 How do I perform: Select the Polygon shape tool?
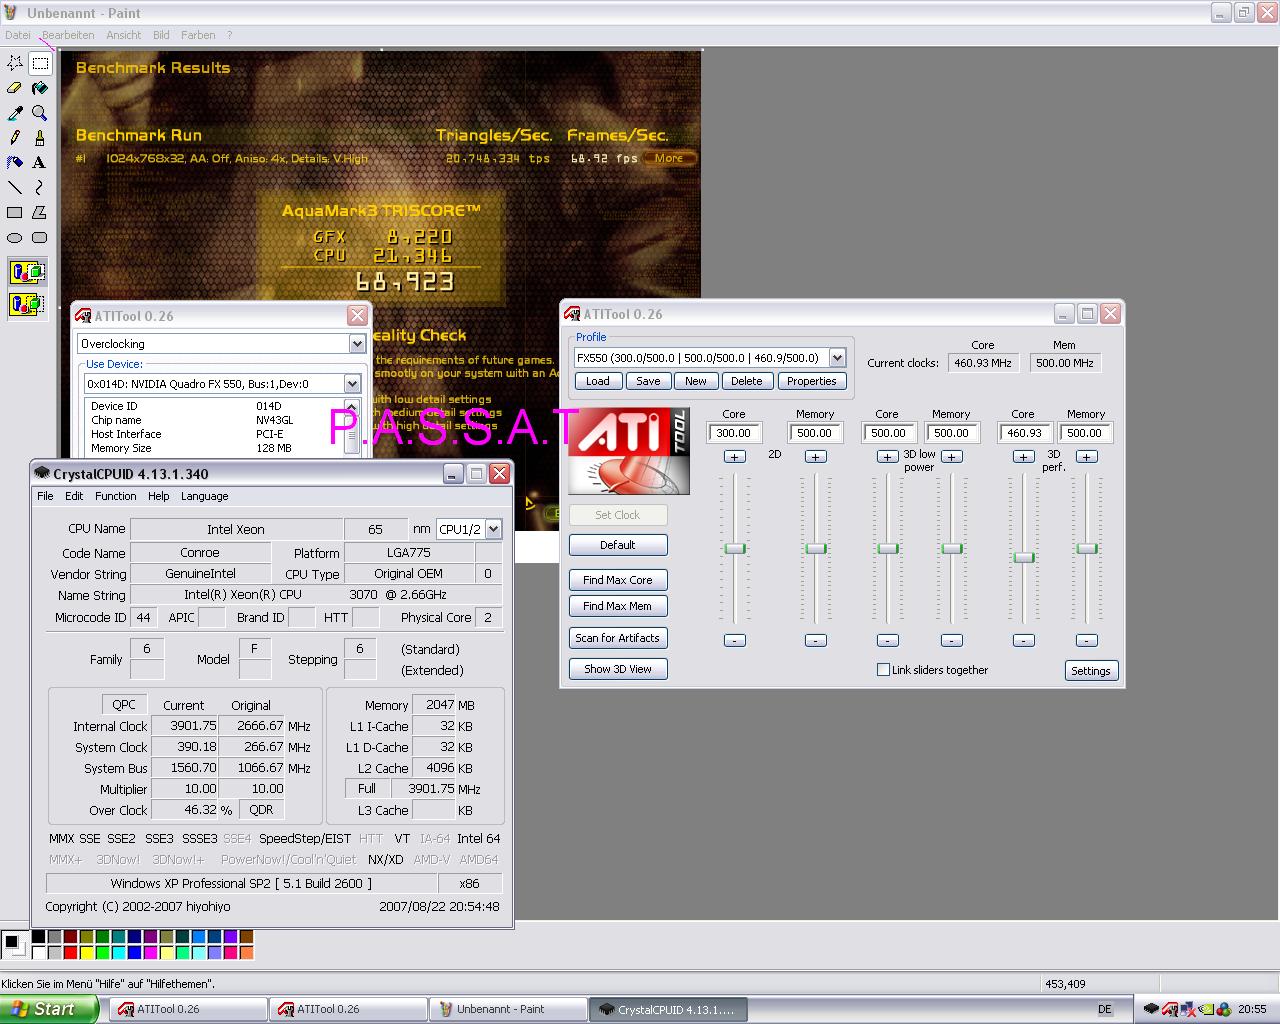(40, 212)
